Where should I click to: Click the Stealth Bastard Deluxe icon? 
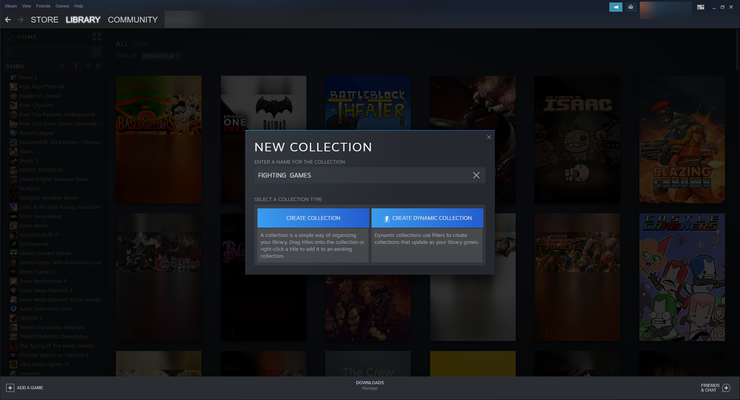[x=13, y=253]
